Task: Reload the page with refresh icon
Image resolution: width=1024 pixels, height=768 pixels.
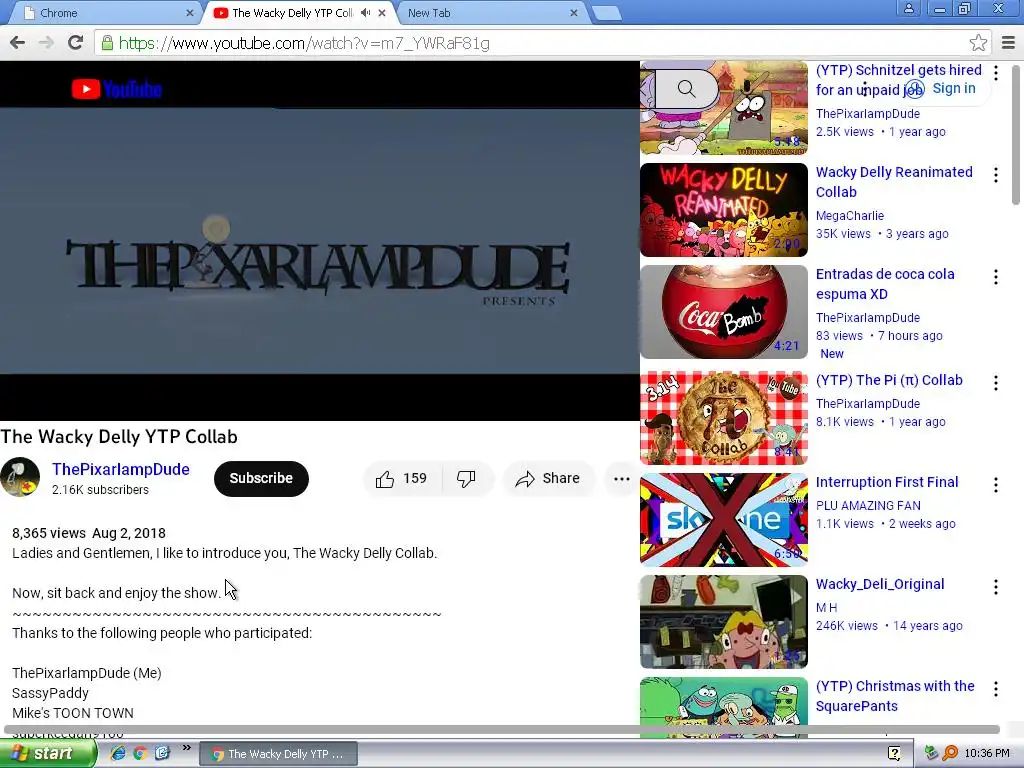Action: [75, 43]
